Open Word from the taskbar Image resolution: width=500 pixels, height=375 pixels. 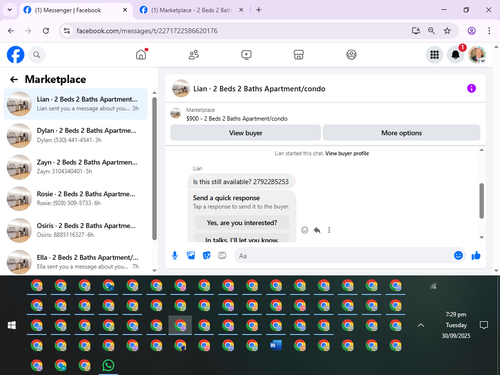(x=276, y=345)
